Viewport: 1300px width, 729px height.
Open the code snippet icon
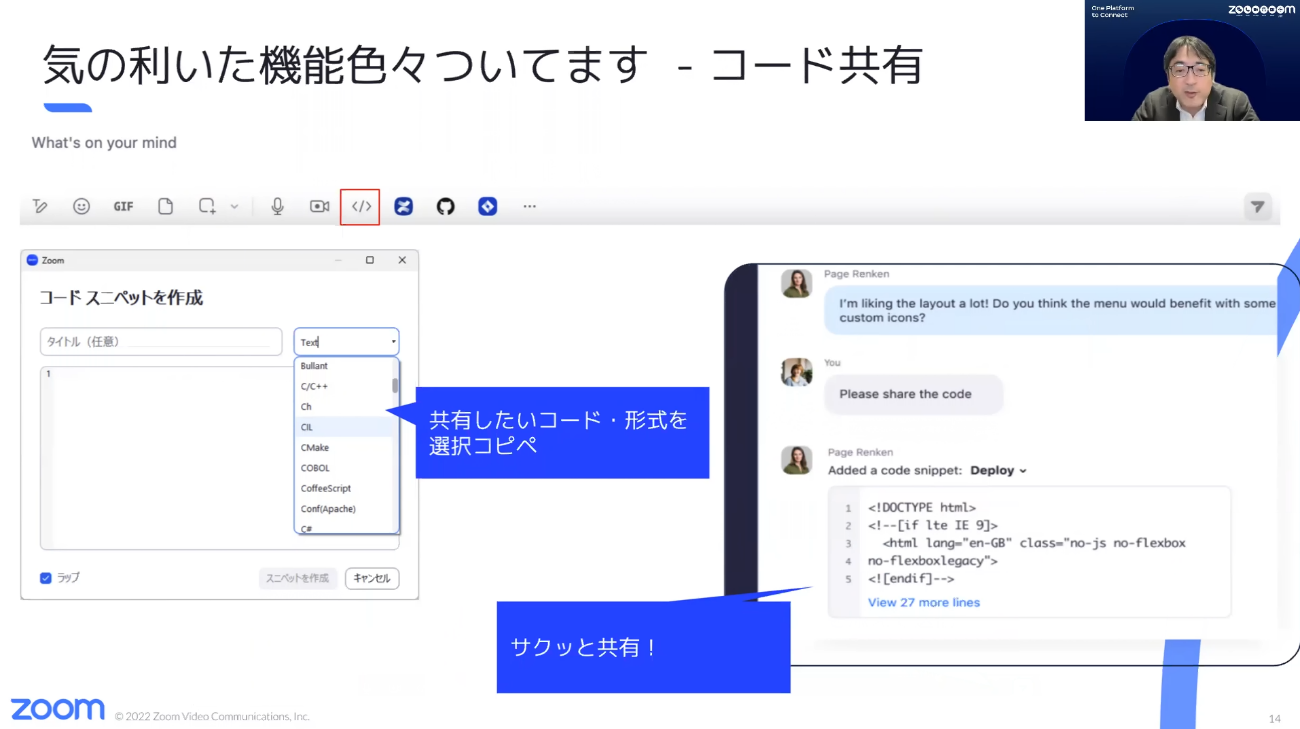point(361,206)
